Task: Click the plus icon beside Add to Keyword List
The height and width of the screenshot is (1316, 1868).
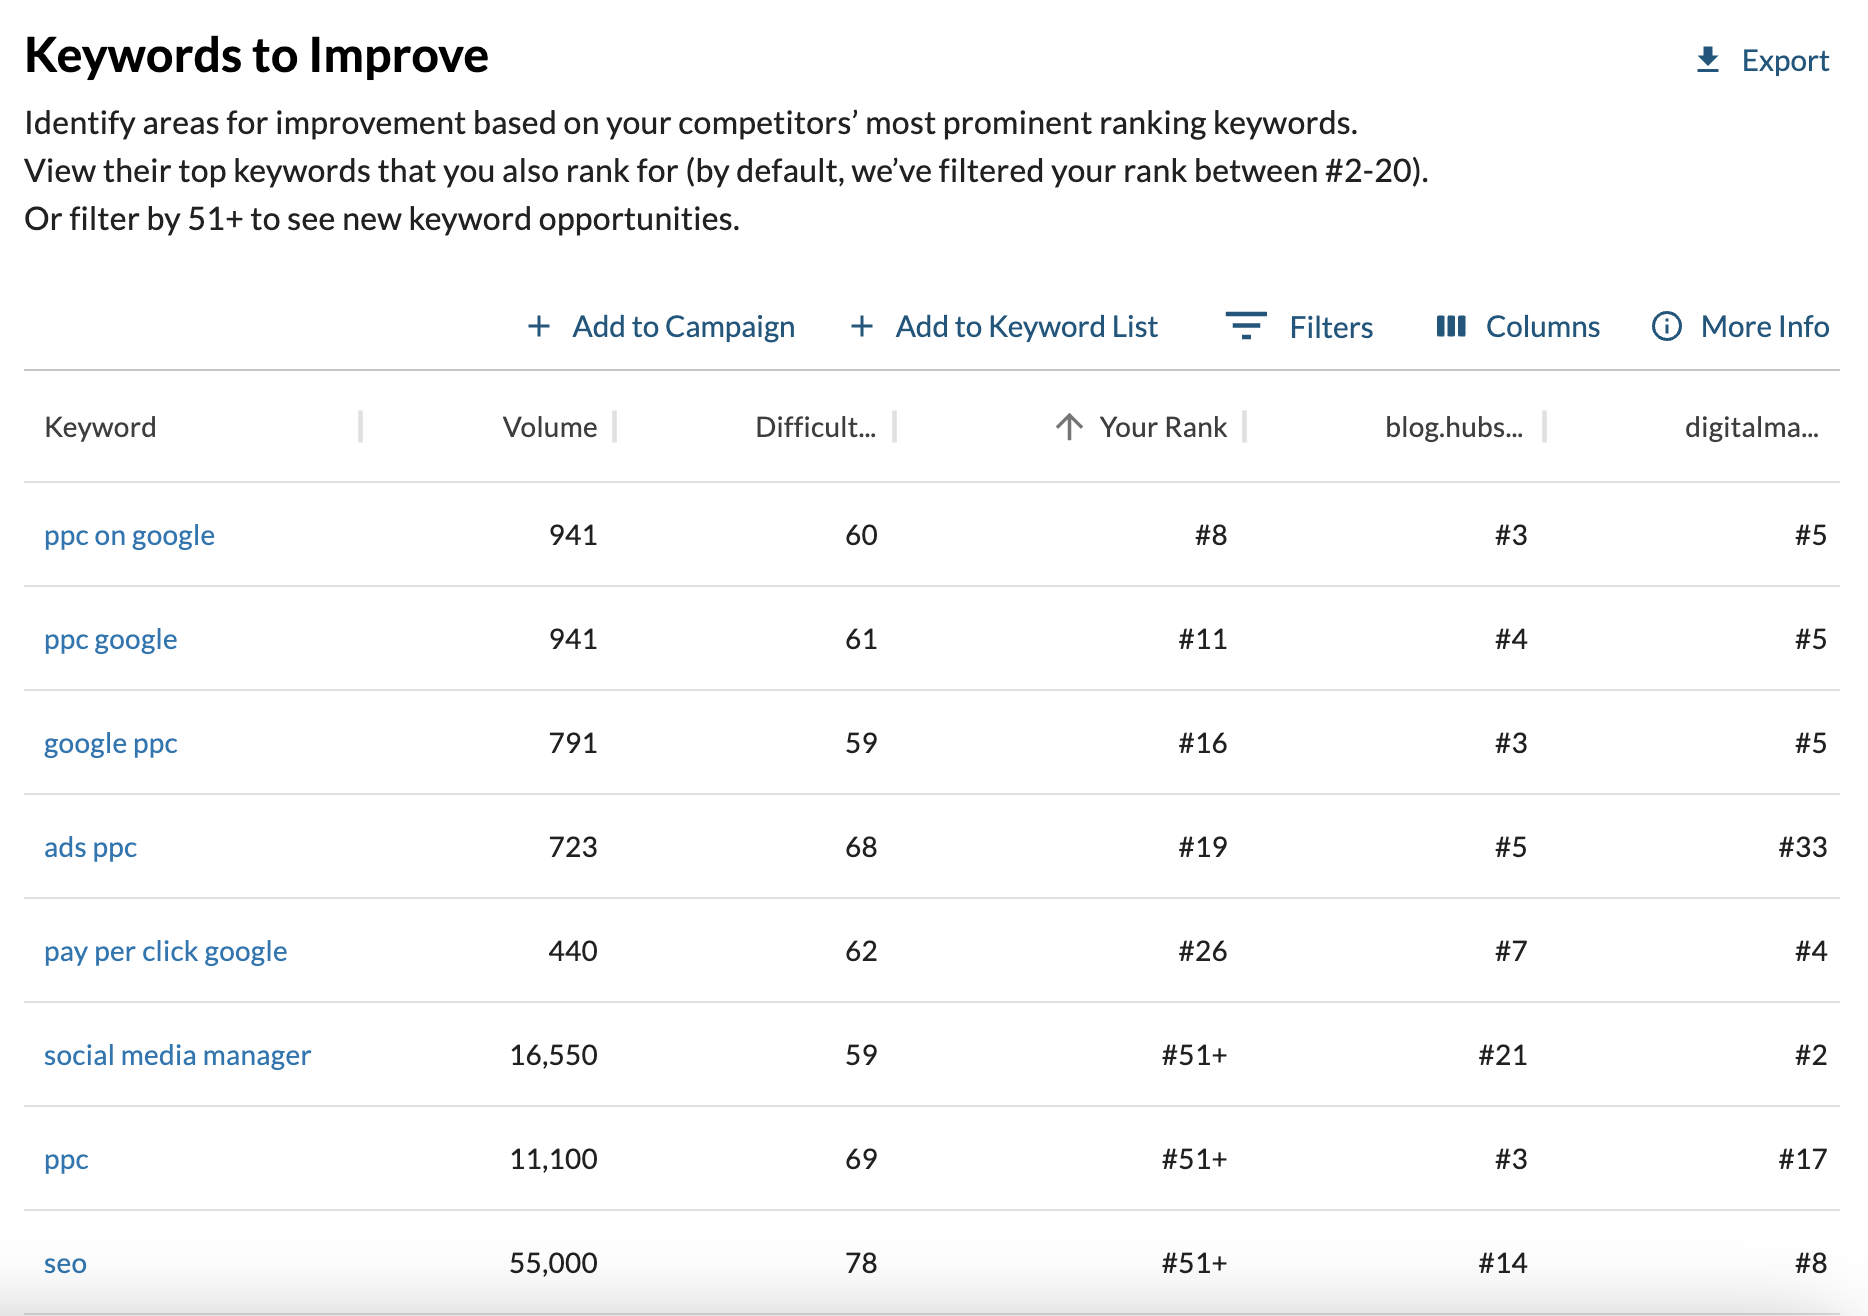Action: pos(862,326)
